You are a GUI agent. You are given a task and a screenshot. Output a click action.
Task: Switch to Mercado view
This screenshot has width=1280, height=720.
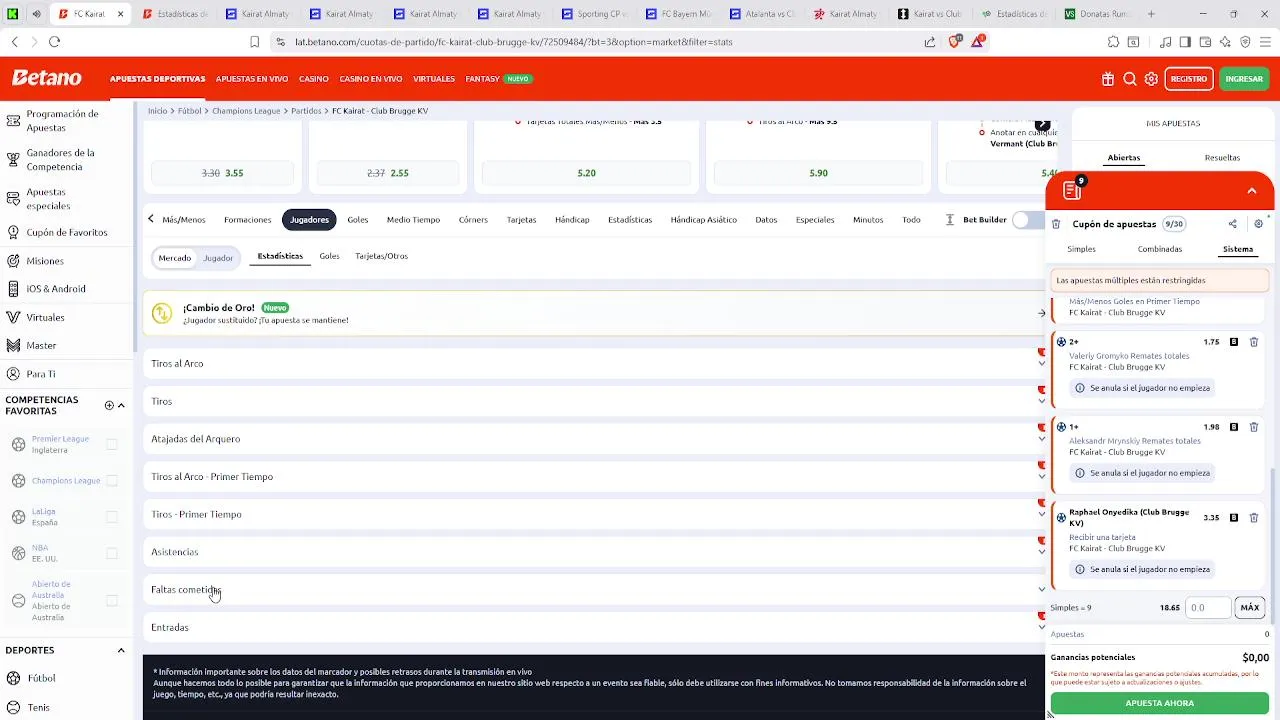(174, 258)
